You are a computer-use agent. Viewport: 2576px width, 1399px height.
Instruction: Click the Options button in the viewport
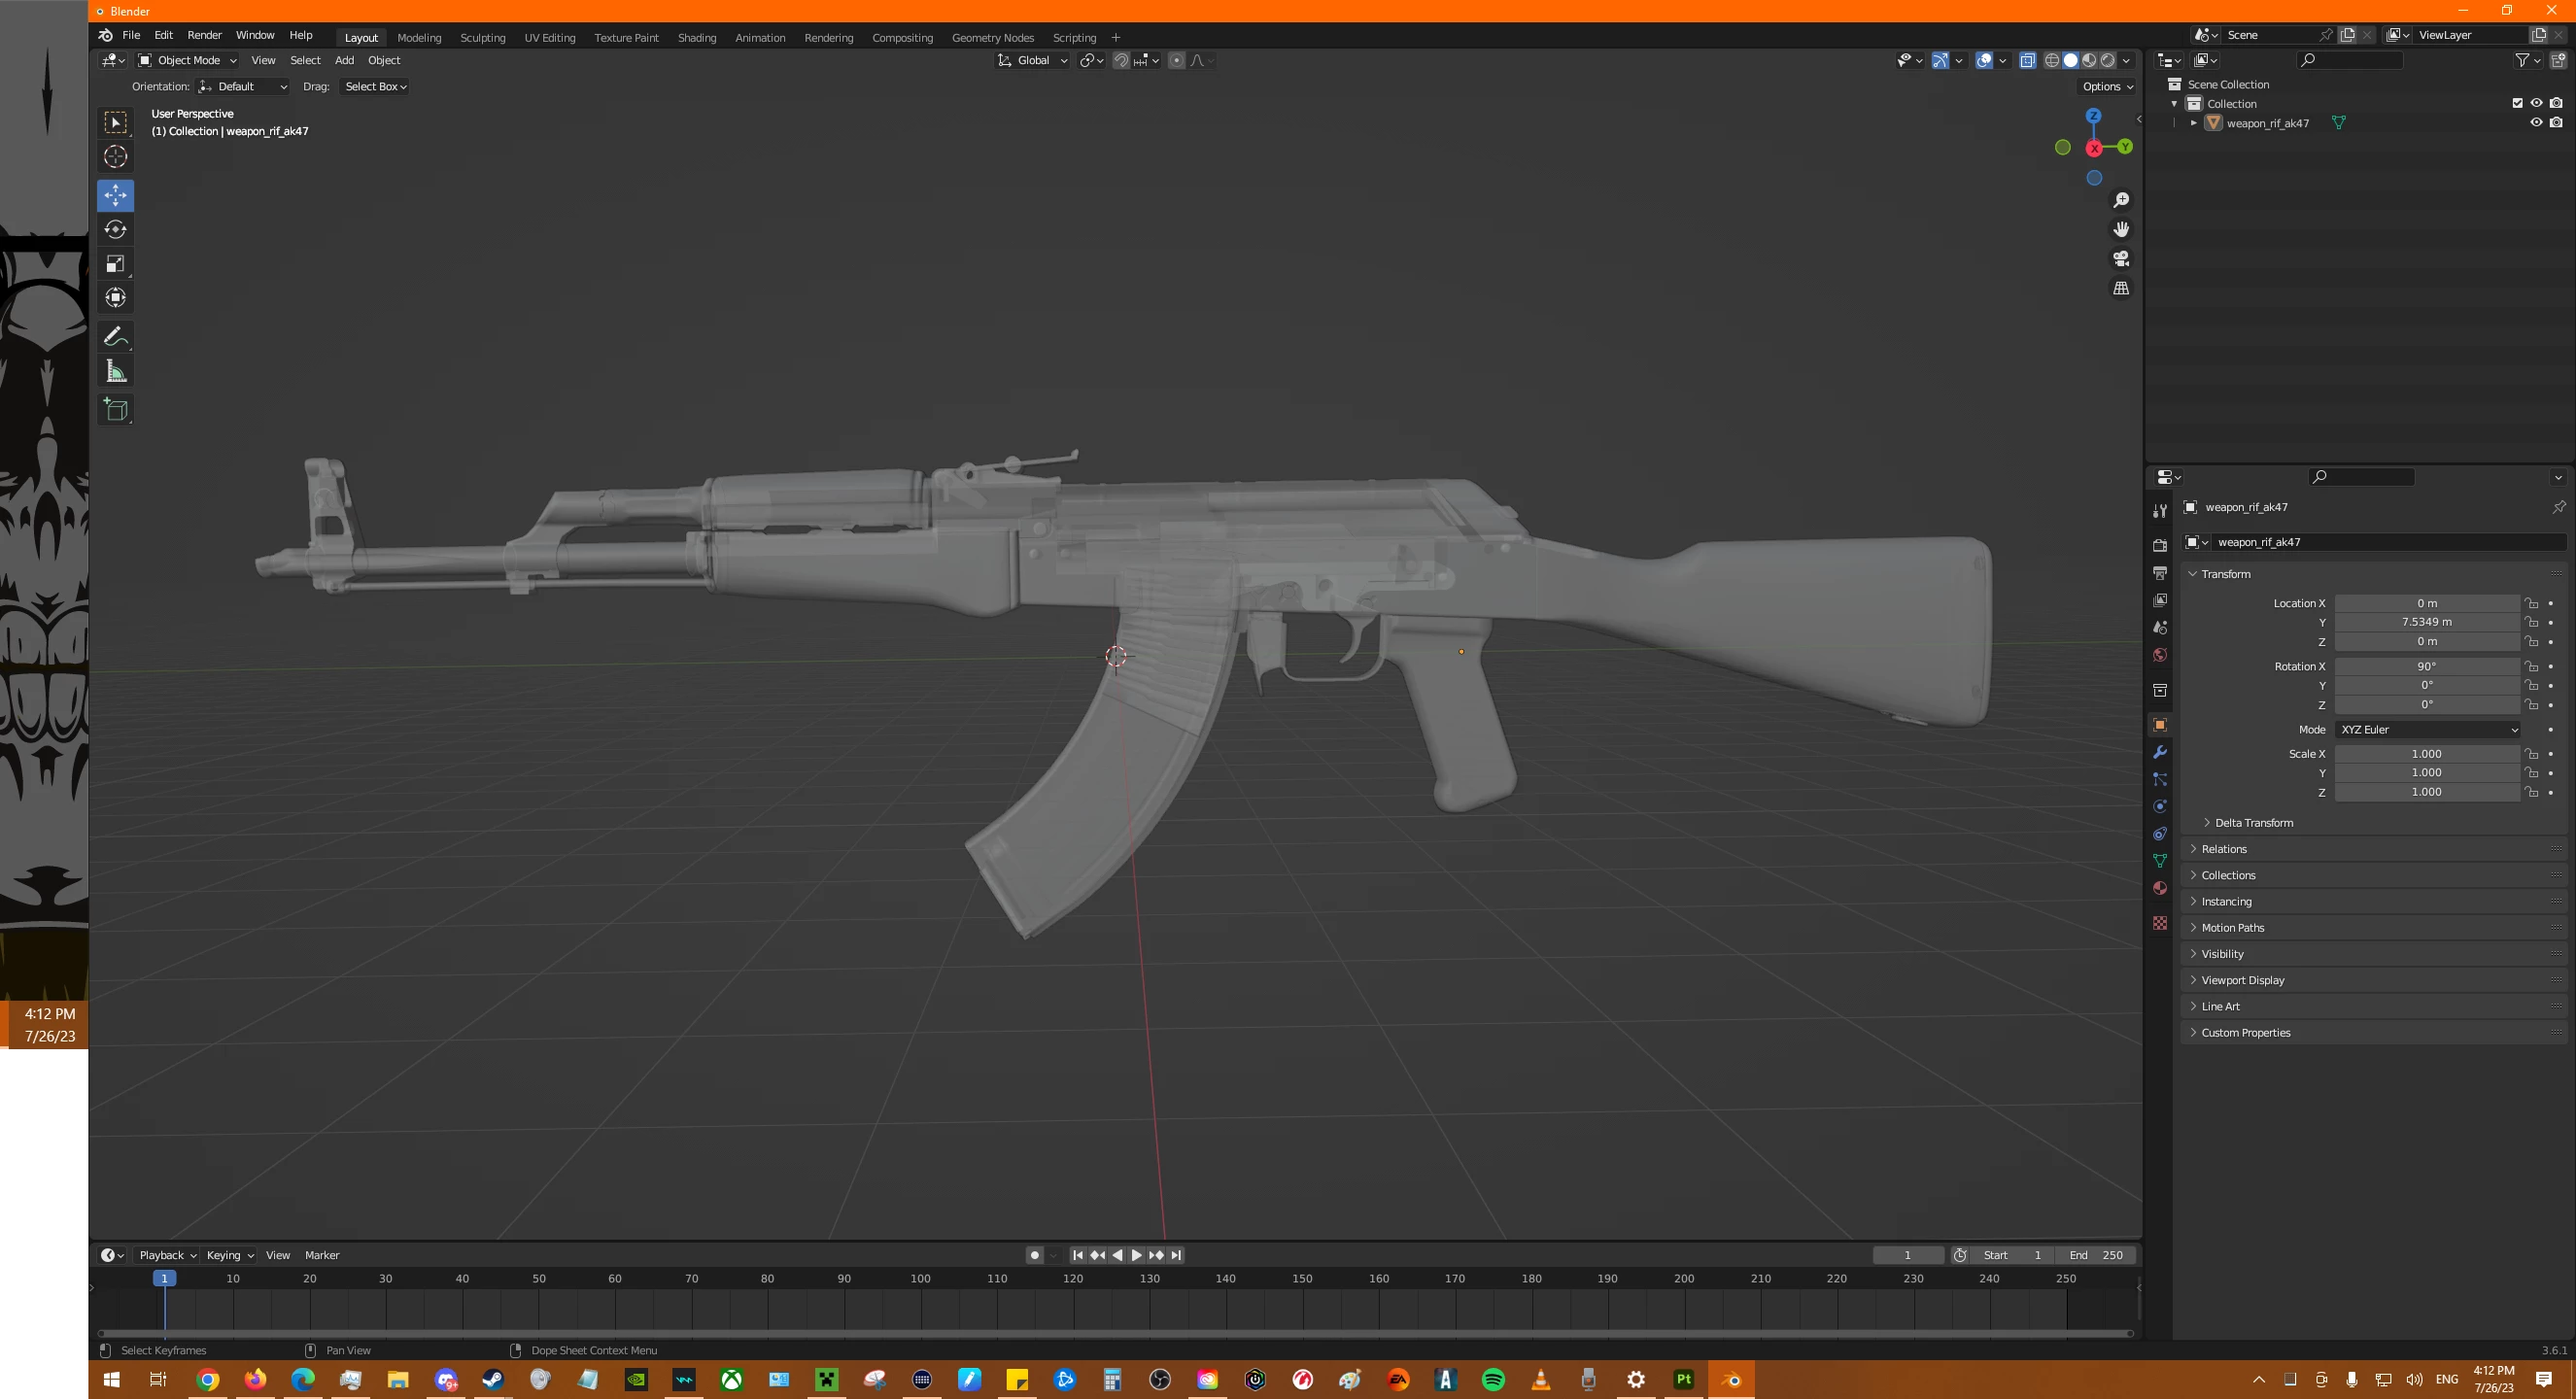tap(2107, 86)
